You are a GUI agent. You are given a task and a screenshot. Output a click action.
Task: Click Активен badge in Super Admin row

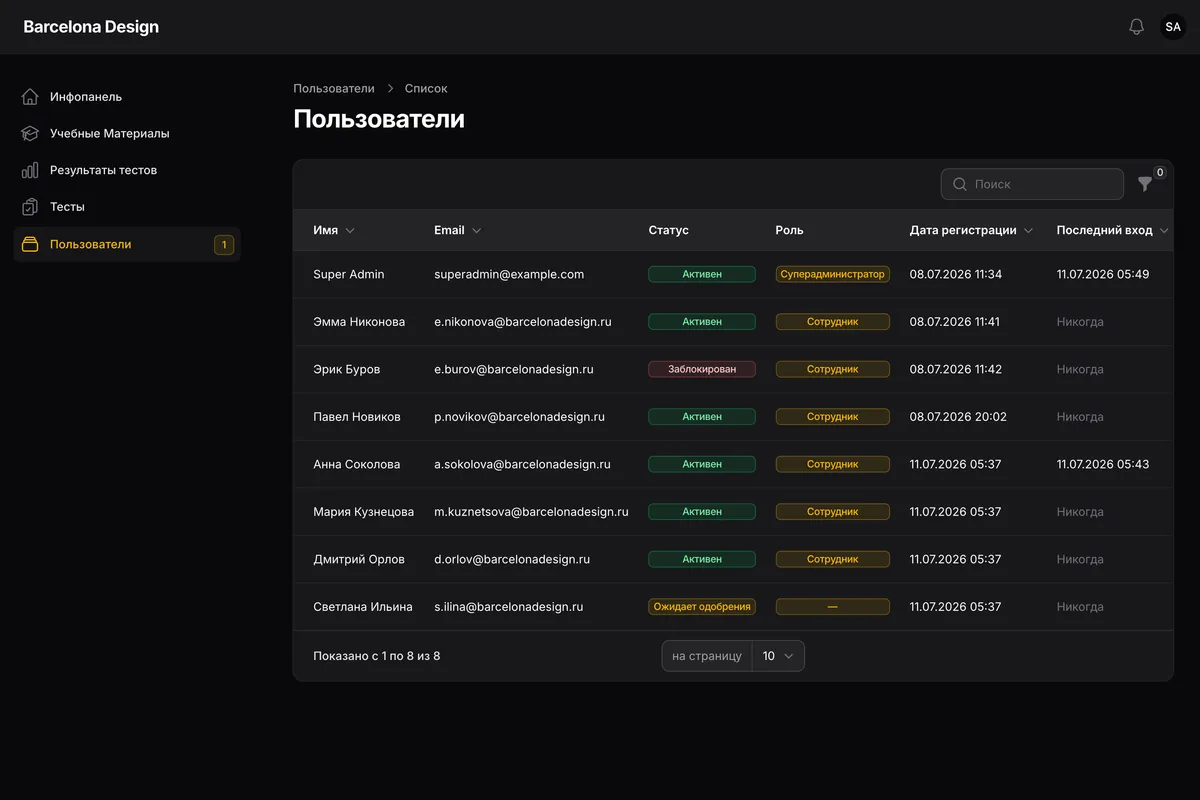click(x=702, y=274)
